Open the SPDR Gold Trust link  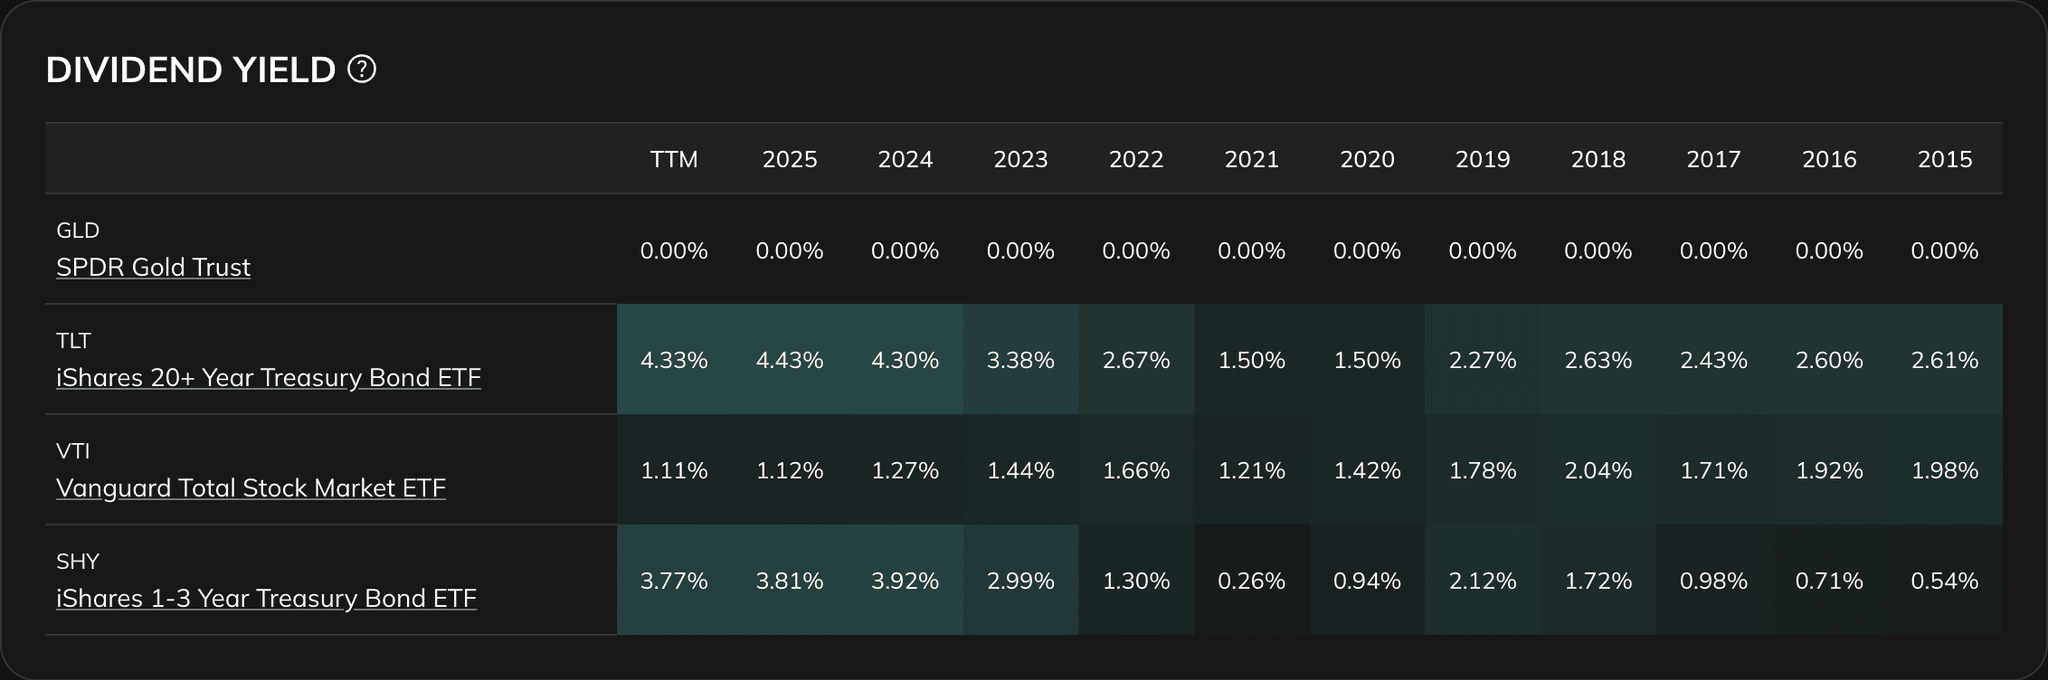coord(153,267)
